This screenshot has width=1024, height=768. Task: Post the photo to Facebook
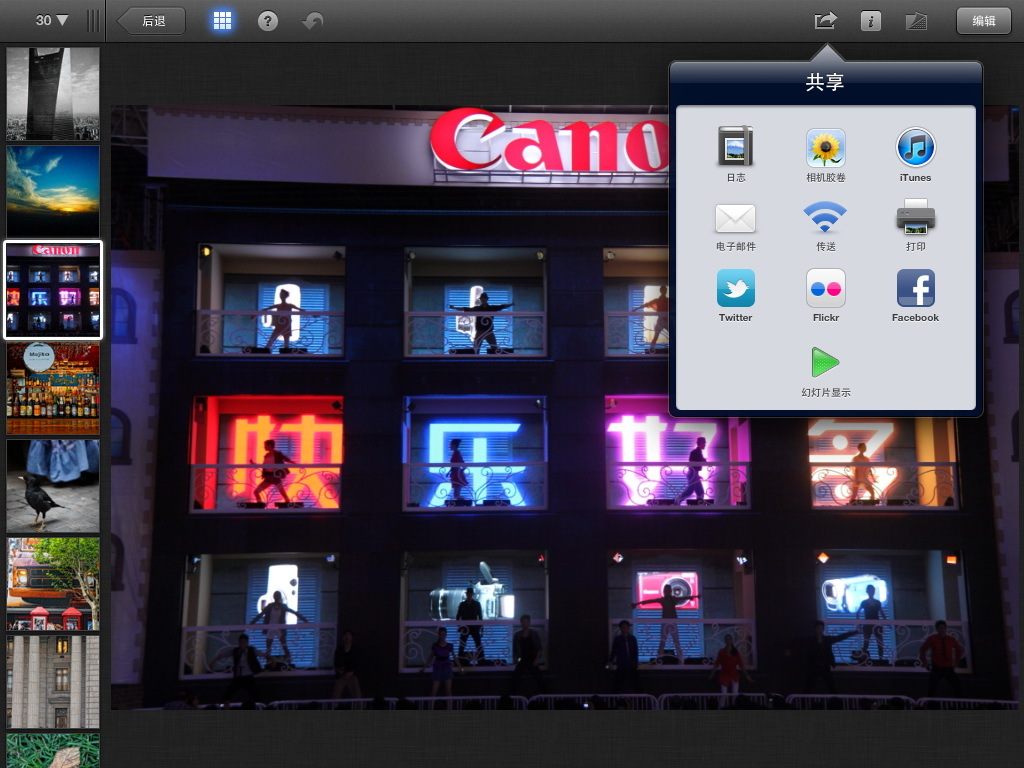coord(915,289)
